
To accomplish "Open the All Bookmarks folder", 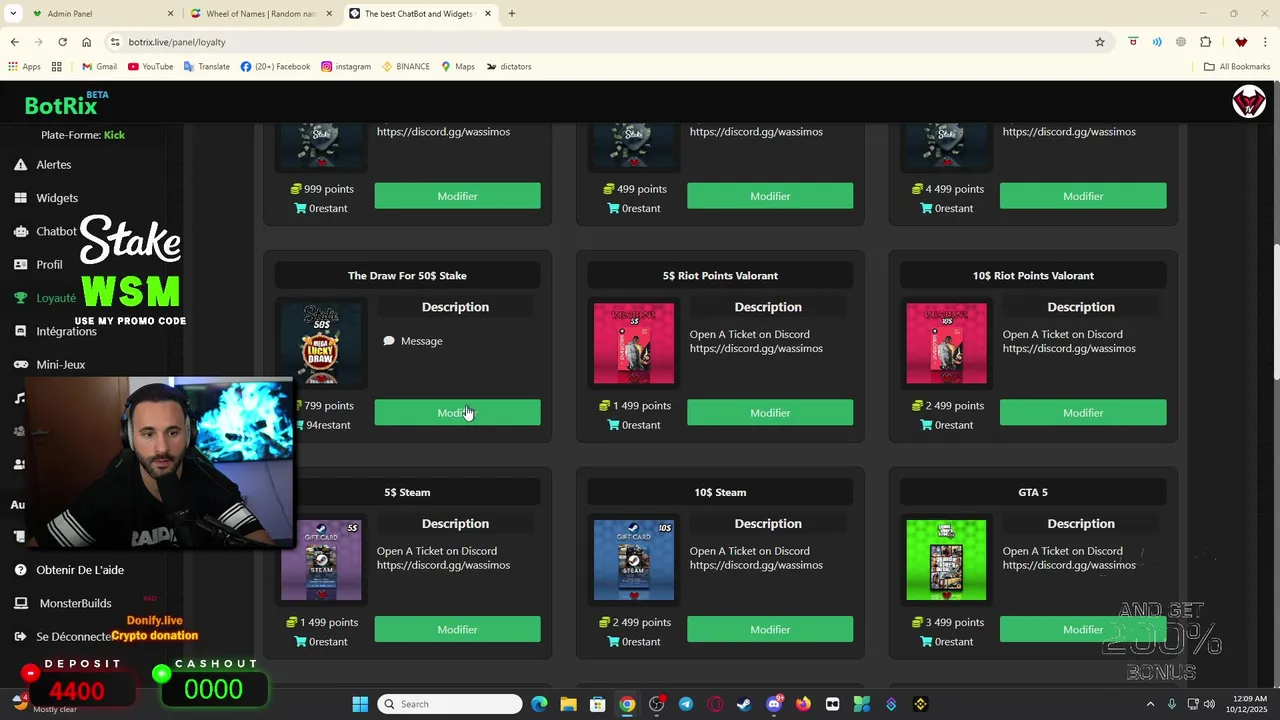I will 1237,67.
